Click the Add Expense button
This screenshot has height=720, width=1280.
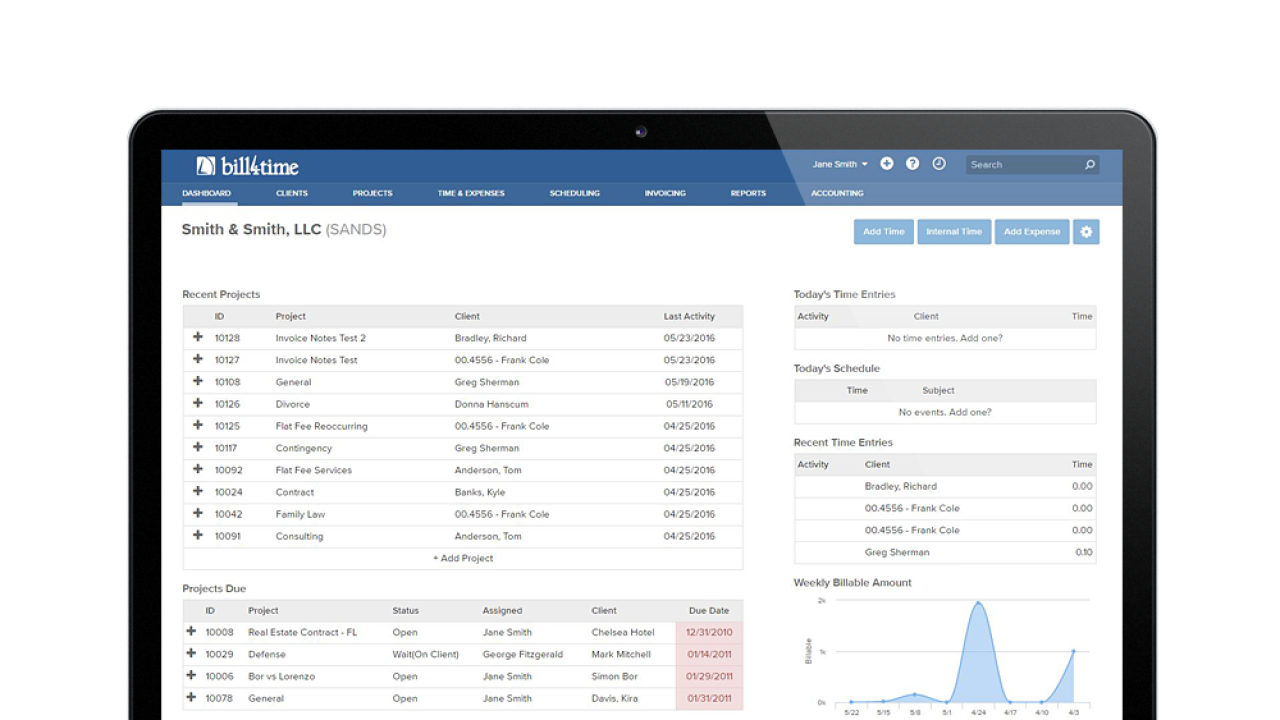tap(1031, 232)
